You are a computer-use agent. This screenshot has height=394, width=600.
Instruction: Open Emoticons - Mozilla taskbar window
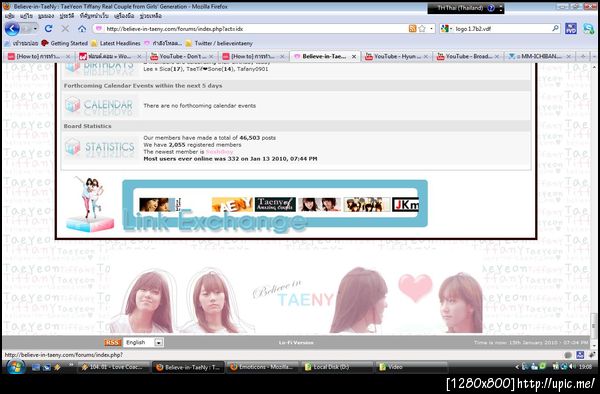coord(262,367)
